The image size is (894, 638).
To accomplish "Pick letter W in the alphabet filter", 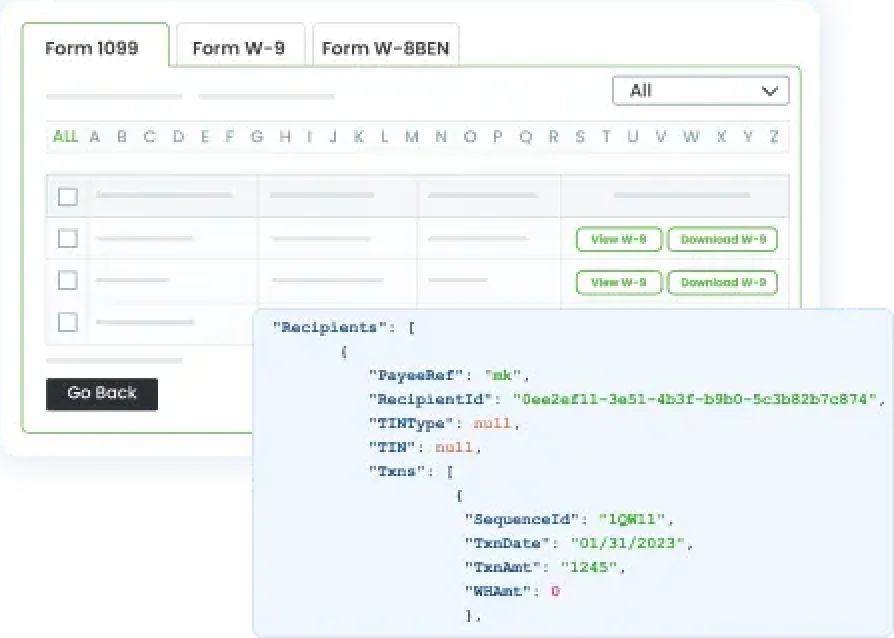I will [691, 137].
